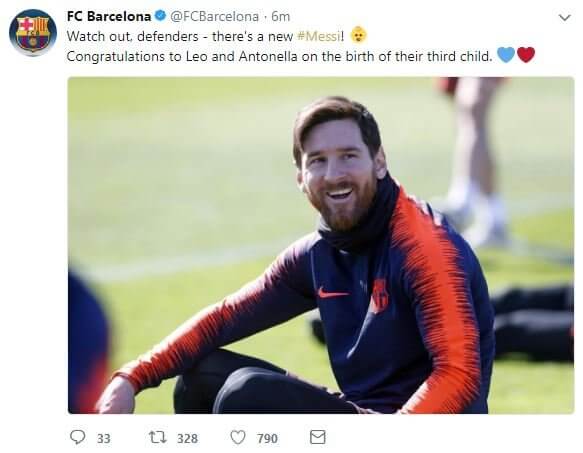Open the tweet options chevron menu
This screenshot has height=453, width=583.
565,17
